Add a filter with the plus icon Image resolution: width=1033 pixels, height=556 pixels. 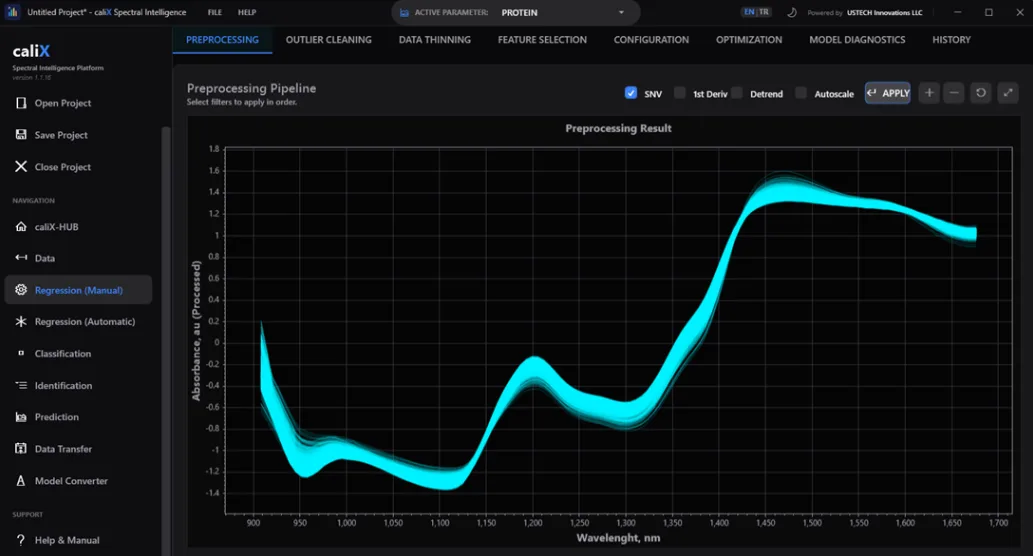click(929, 93)
